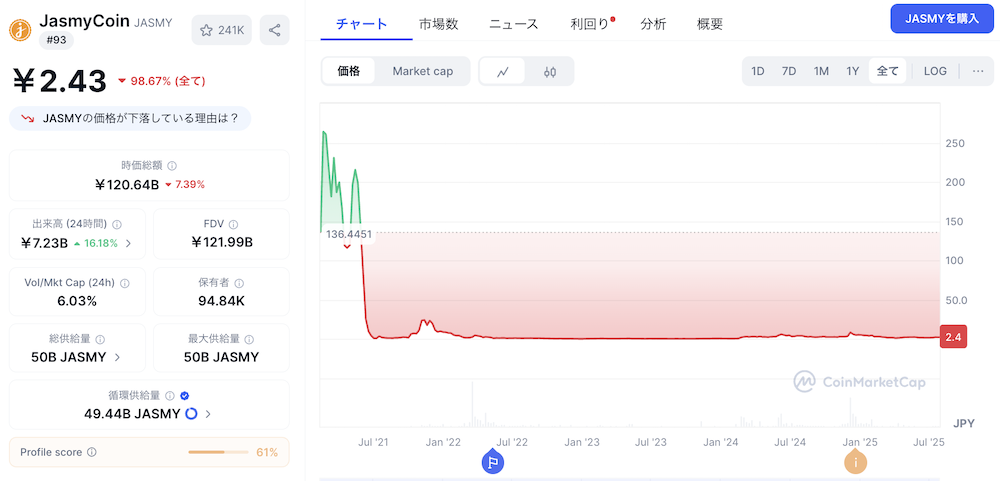Select the 価格 chart mode
Image resolution: width=1000 pixels, height=481 pixels.
[348, 71]
